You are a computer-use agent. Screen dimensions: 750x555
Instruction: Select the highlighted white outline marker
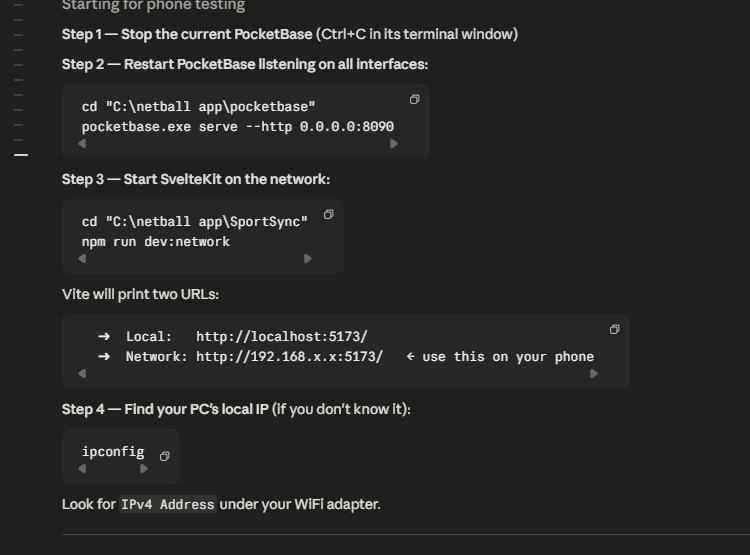(21, 155)
